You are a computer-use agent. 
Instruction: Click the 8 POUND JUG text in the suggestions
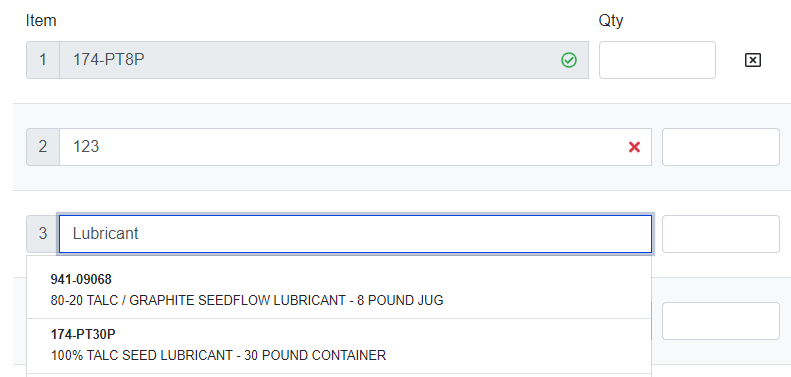(x=400, y=300)
